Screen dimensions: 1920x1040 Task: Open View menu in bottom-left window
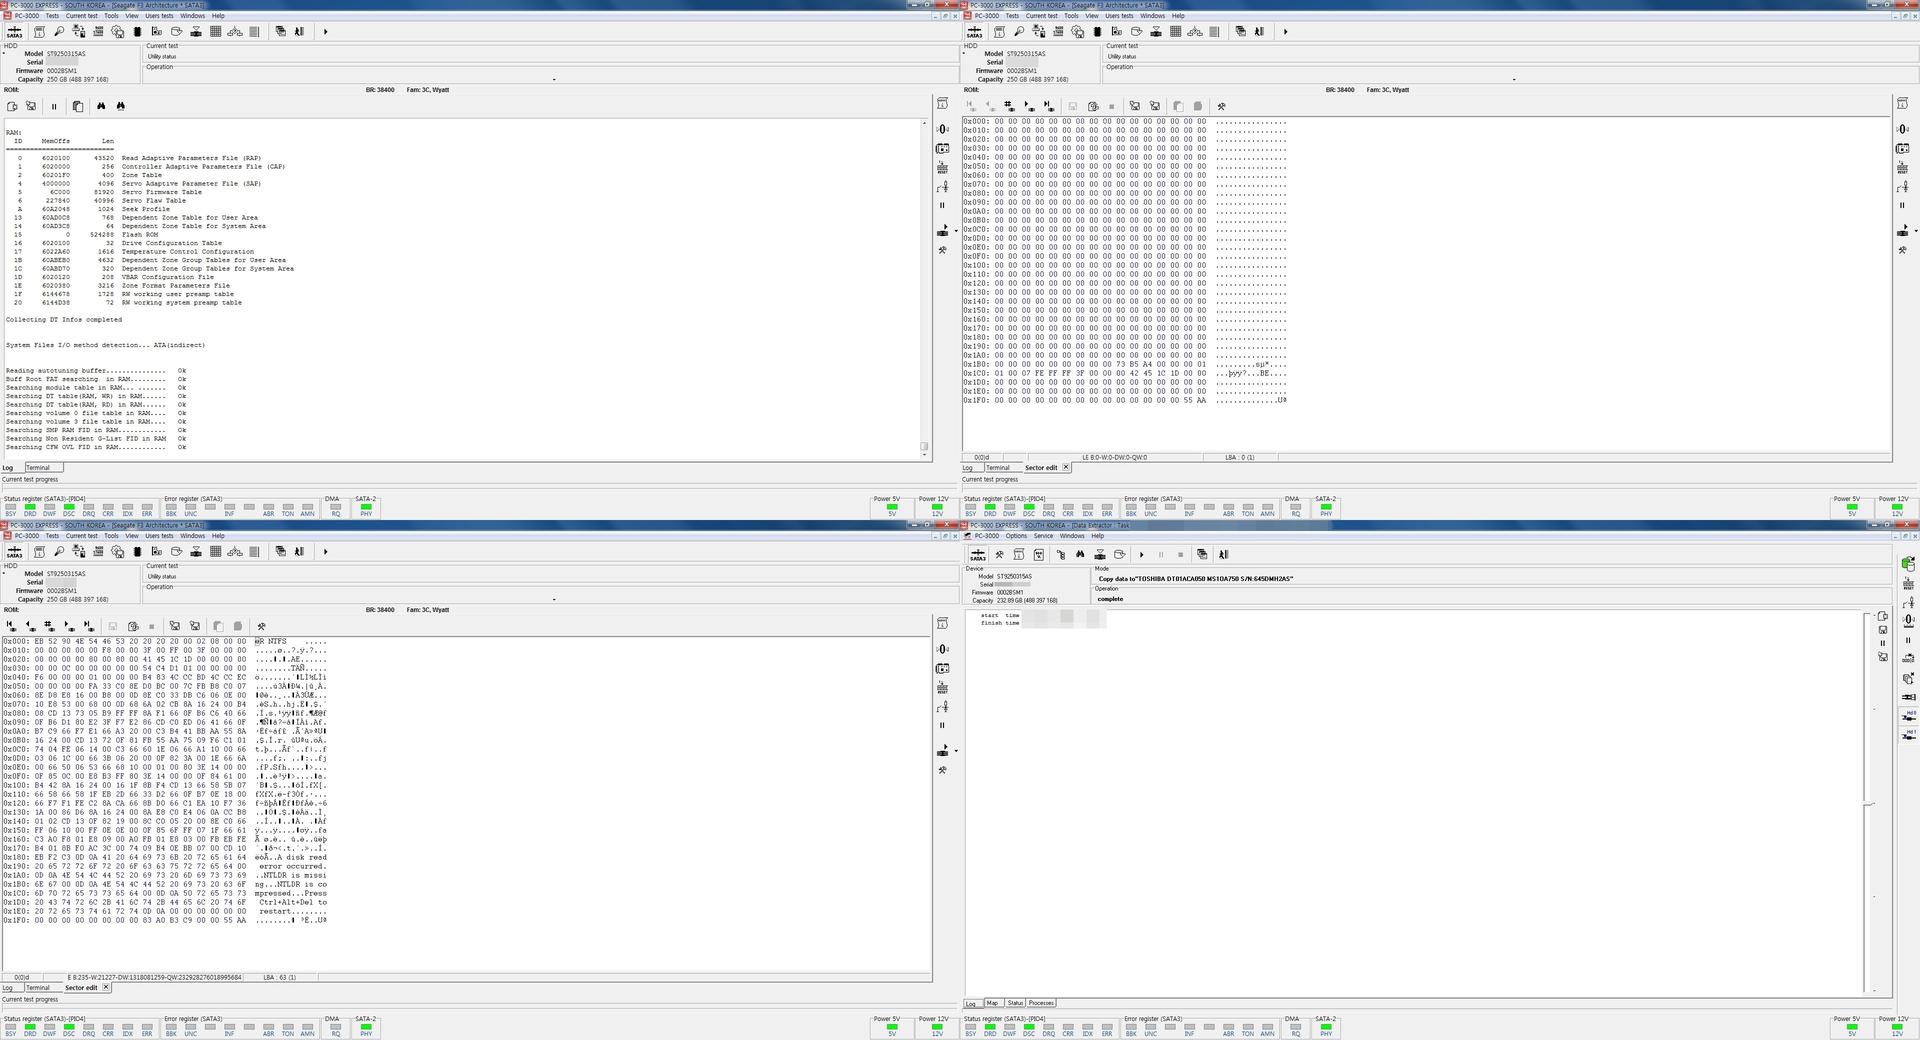[x=131, y=536]
